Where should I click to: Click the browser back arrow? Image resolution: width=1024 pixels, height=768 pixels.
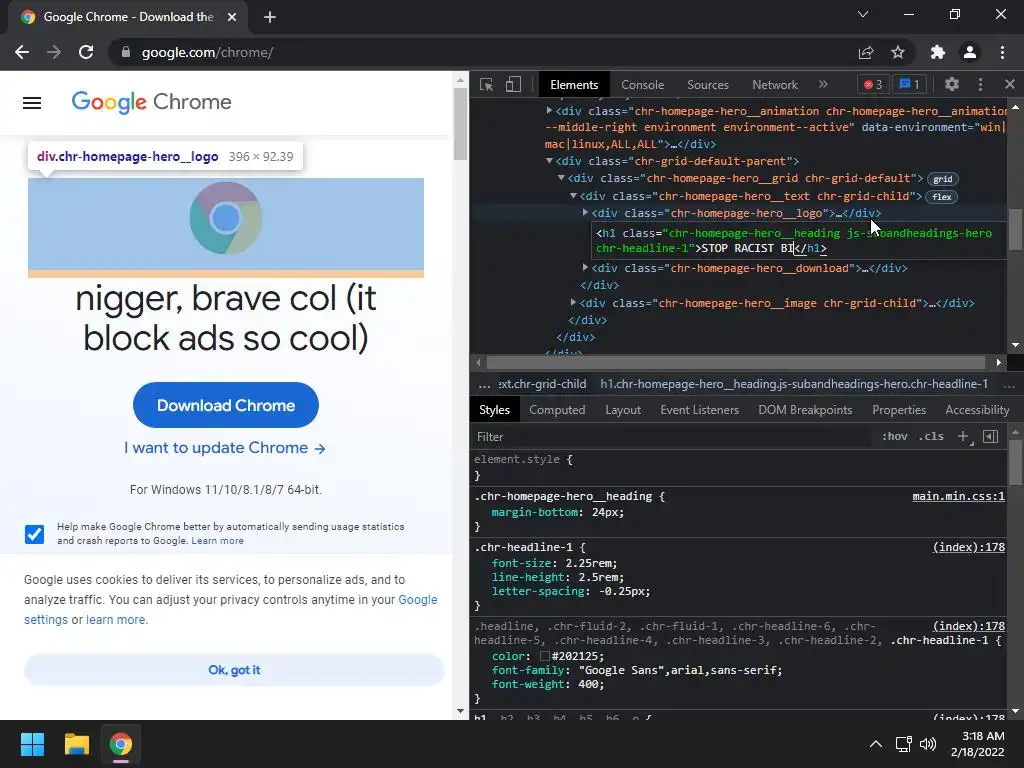pos(22,52)
